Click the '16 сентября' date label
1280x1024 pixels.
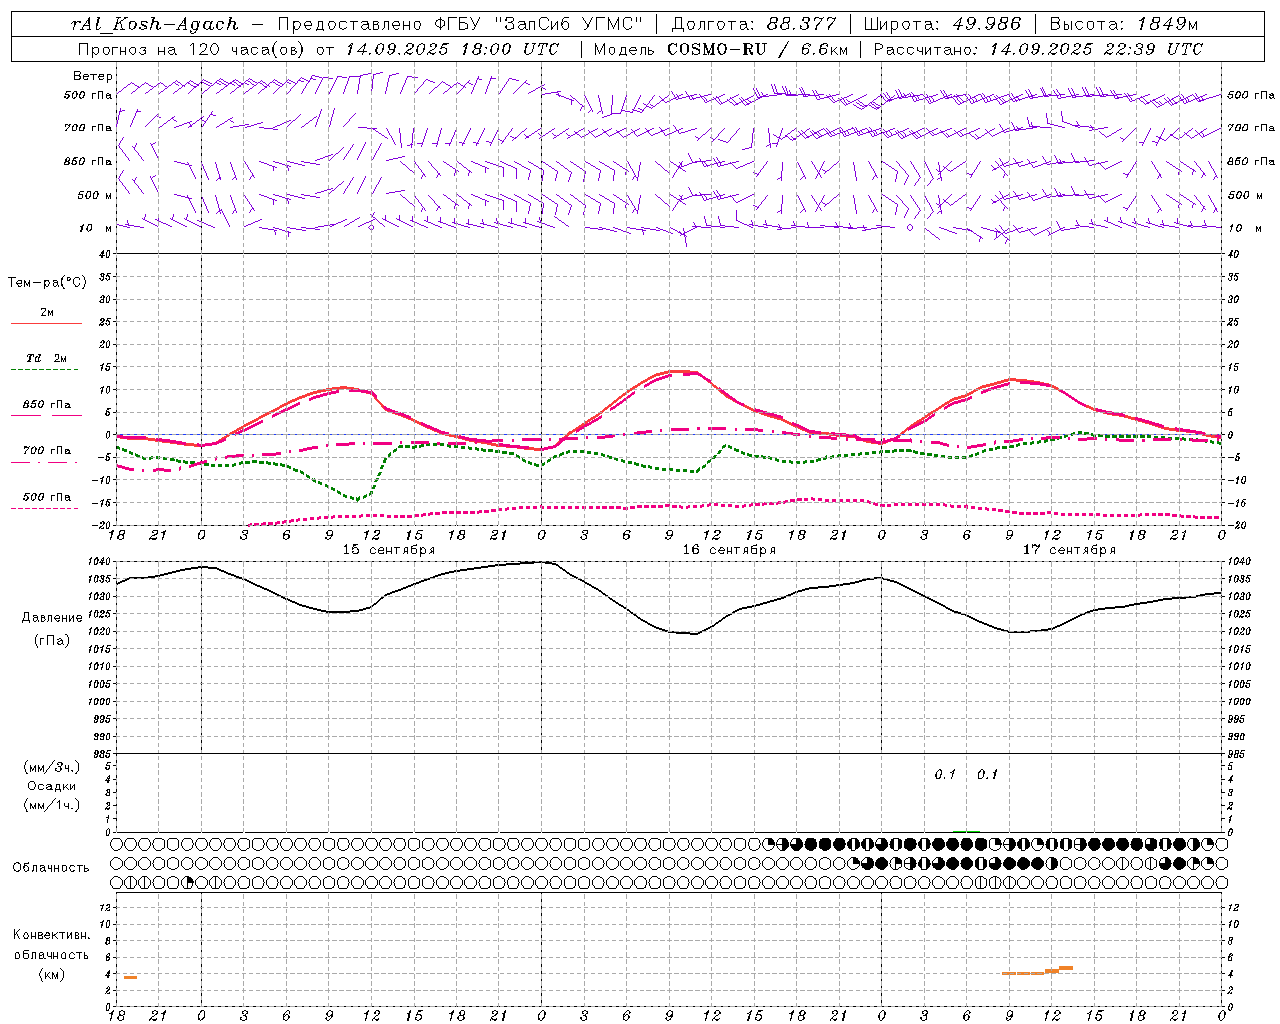tap(729, 550)
